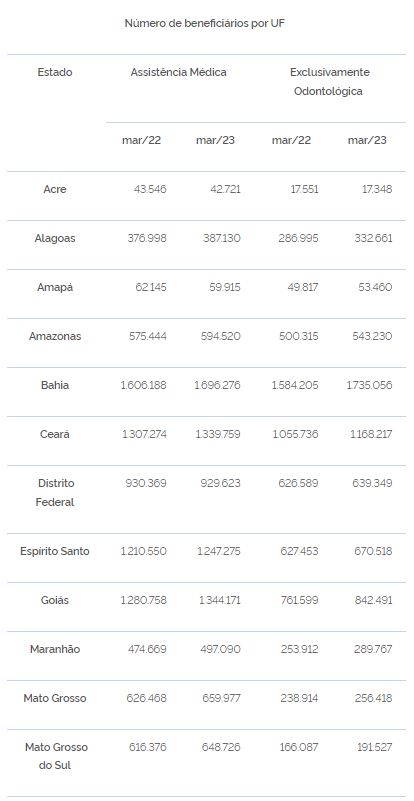This screenshot has height=801, width=414.
Task: Click Bahia value 1.606.188
Action: [x=144, y=385]
